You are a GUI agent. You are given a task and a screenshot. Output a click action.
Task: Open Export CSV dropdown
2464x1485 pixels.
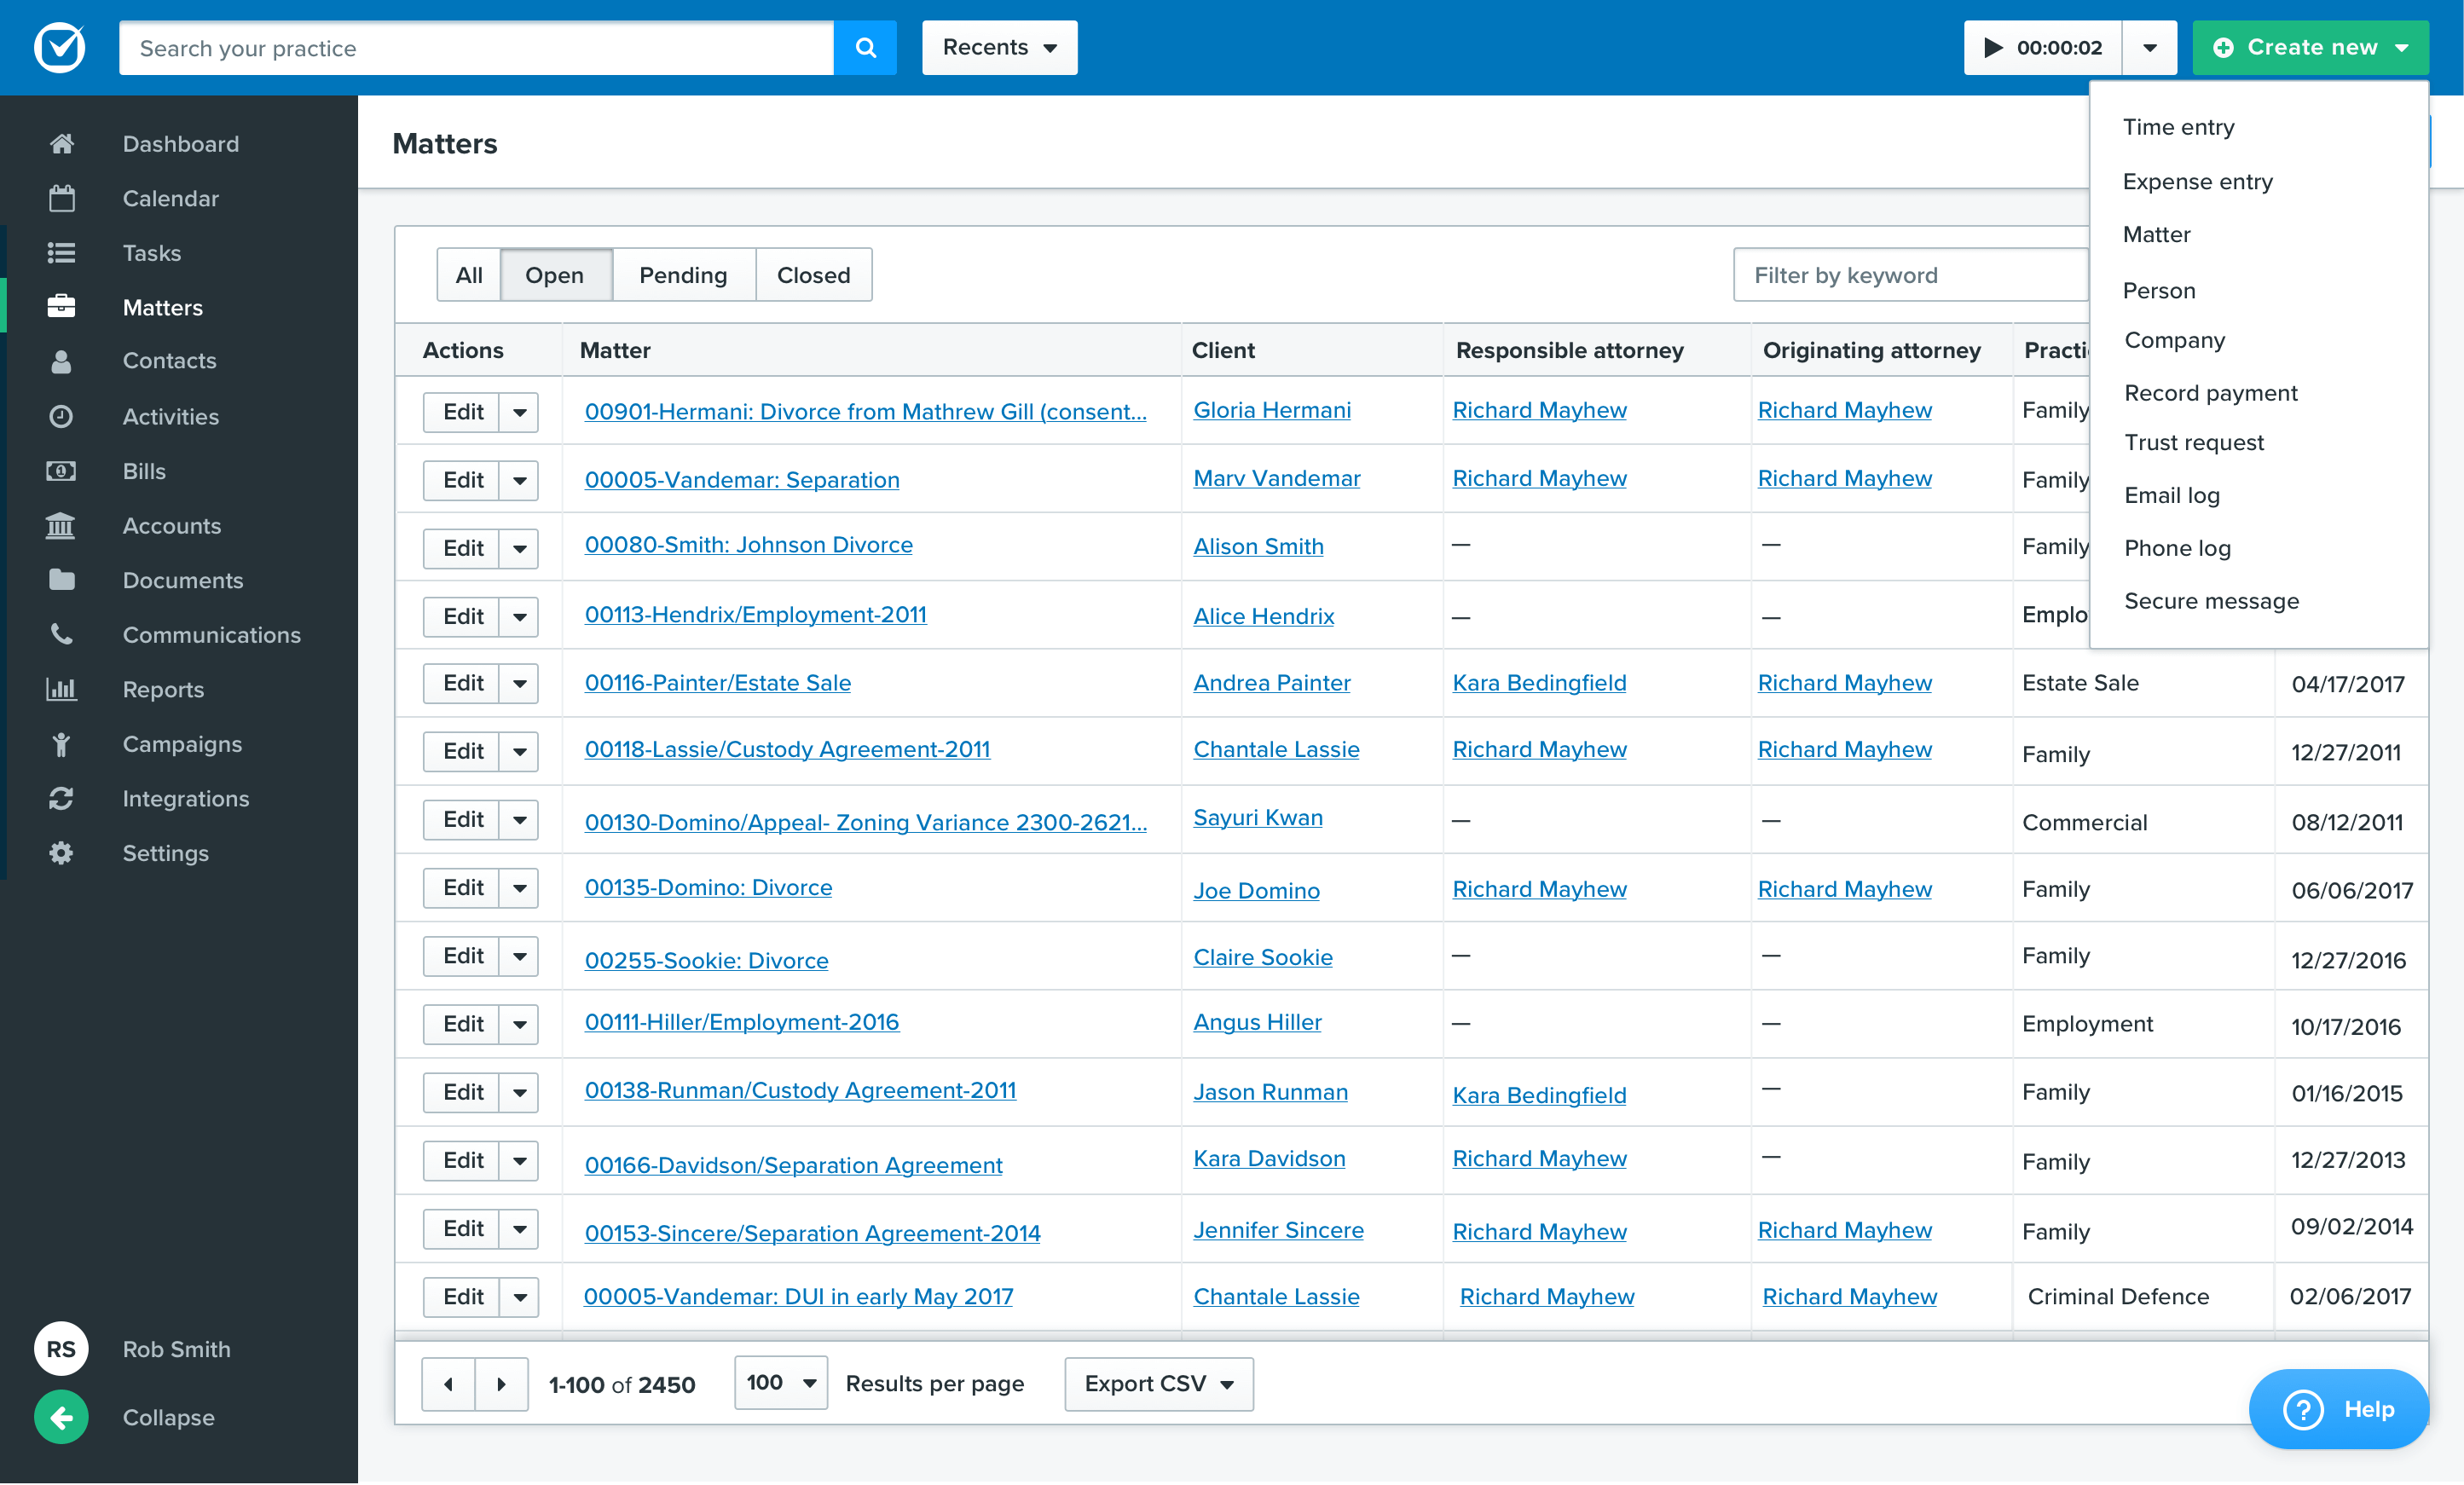tap(1158, 1384)
